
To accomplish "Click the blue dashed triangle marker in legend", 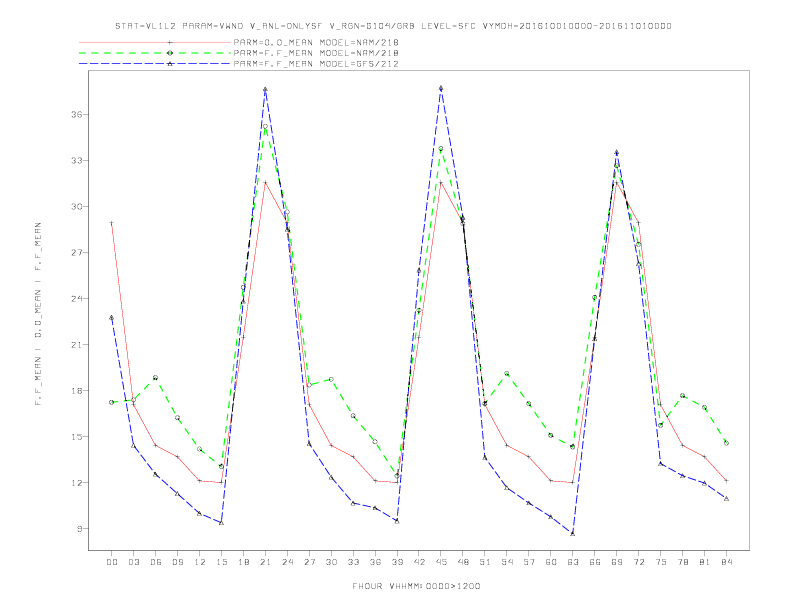I will [170, 64].
